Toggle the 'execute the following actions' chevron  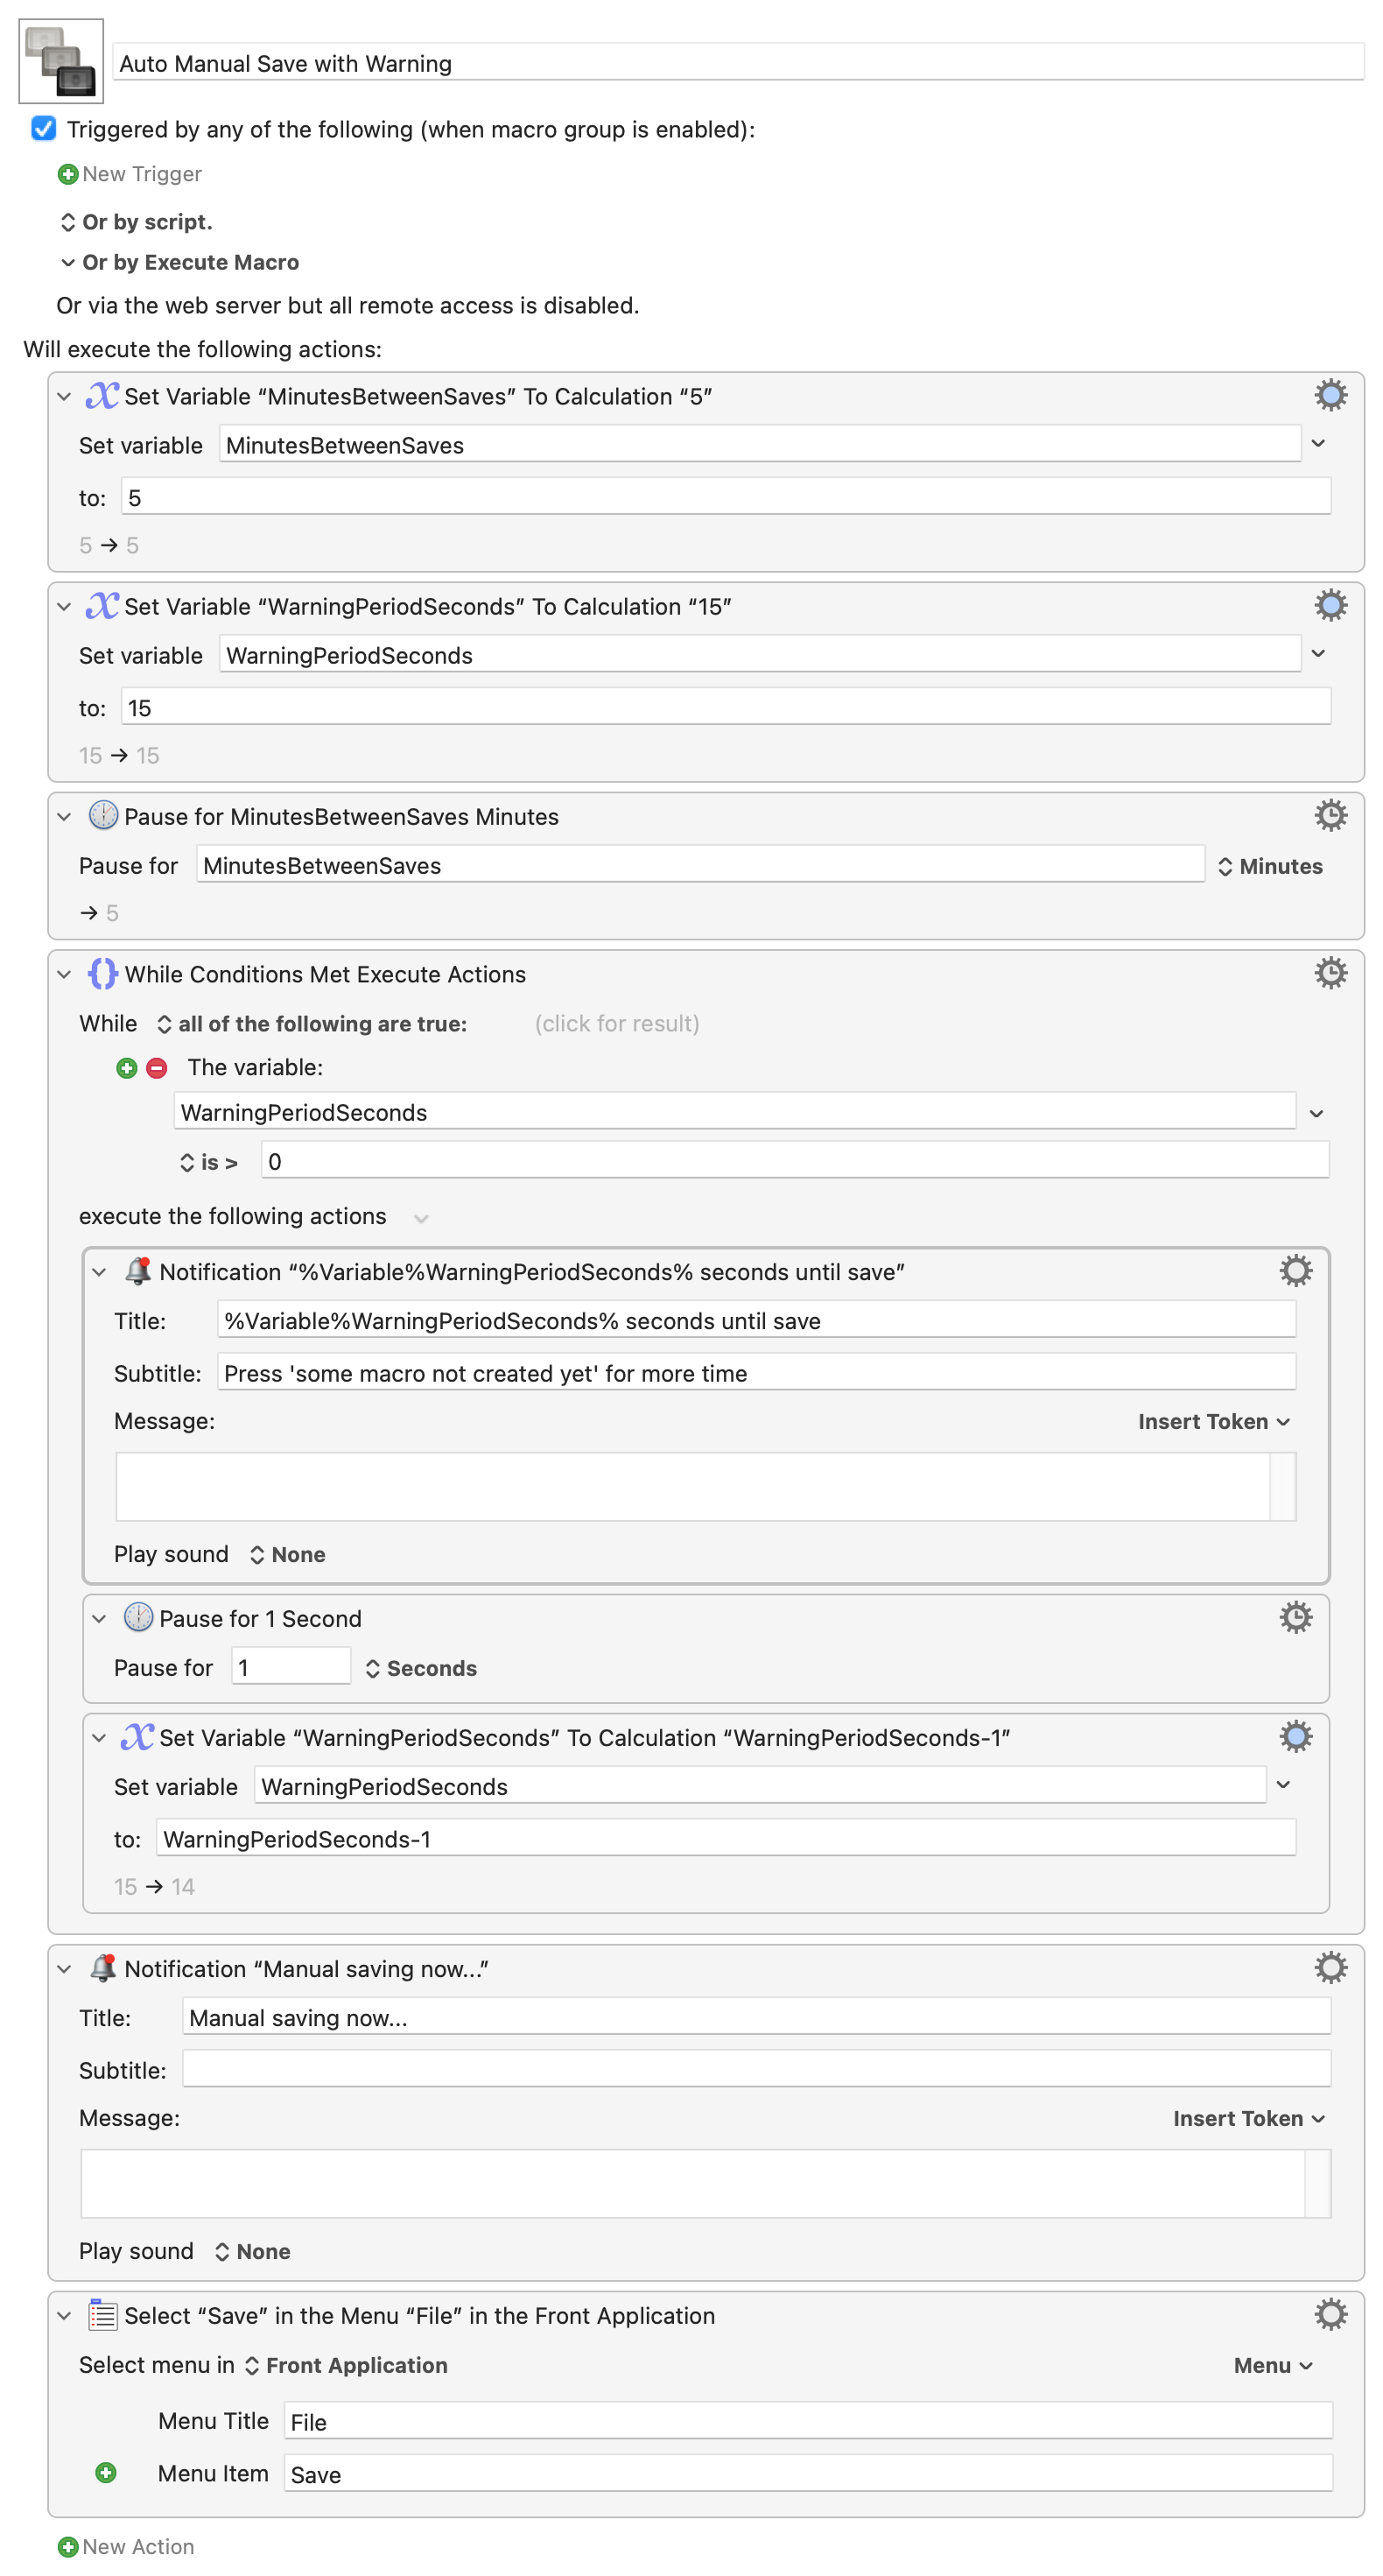pos(421,1218)
